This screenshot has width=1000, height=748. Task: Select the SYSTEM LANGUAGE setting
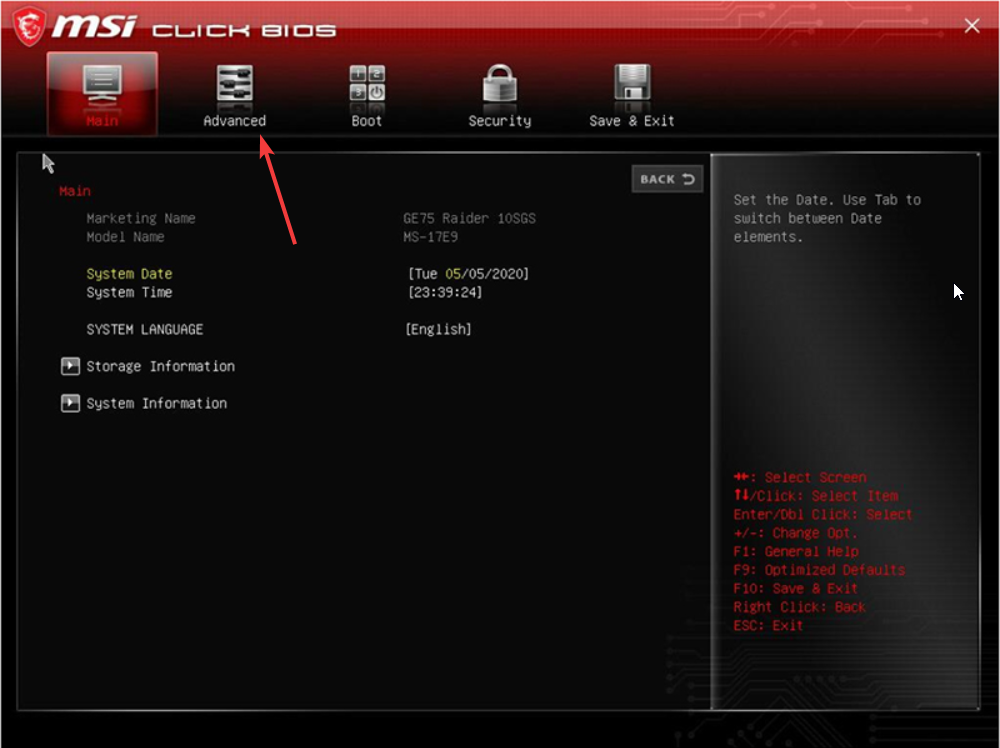tap(145, 330)
